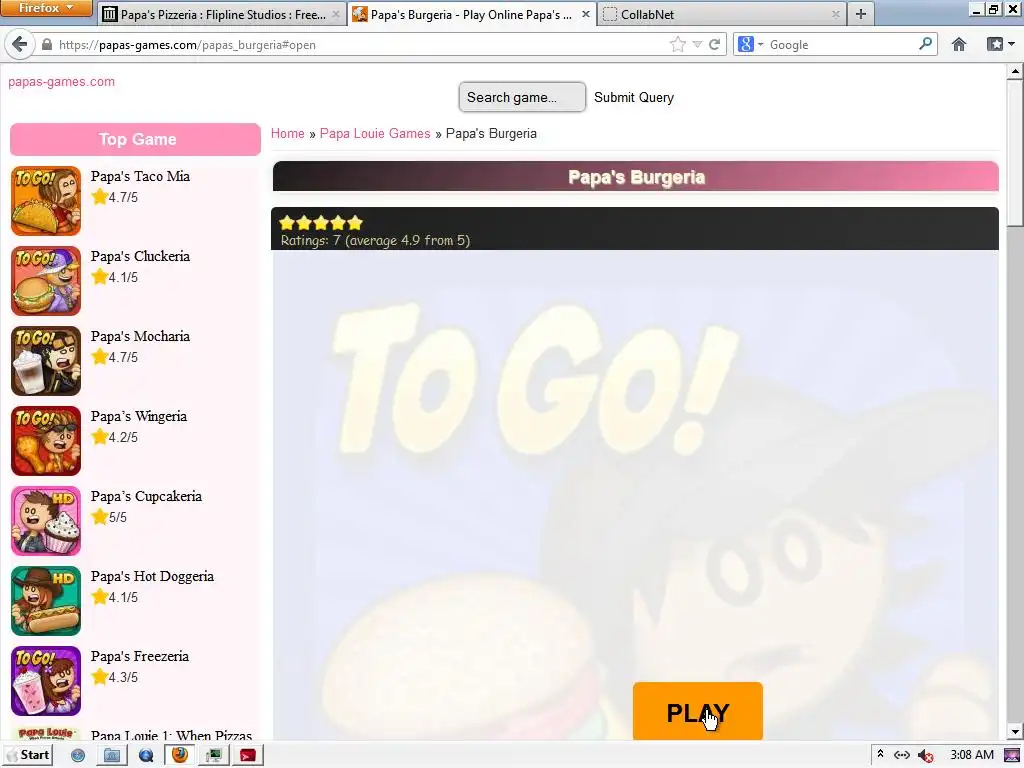Select the Papa's Burgeria browser tab
1024x768 pixels.
(471, 14)
